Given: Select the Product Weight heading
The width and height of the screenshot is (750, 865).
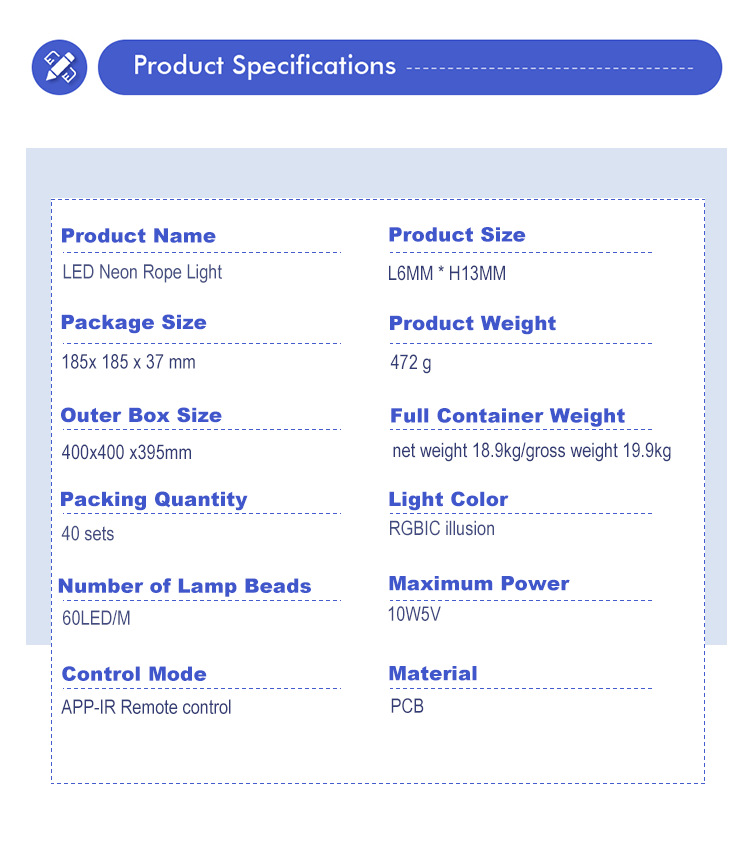Looking at the screenshot, I should [472, 324].
